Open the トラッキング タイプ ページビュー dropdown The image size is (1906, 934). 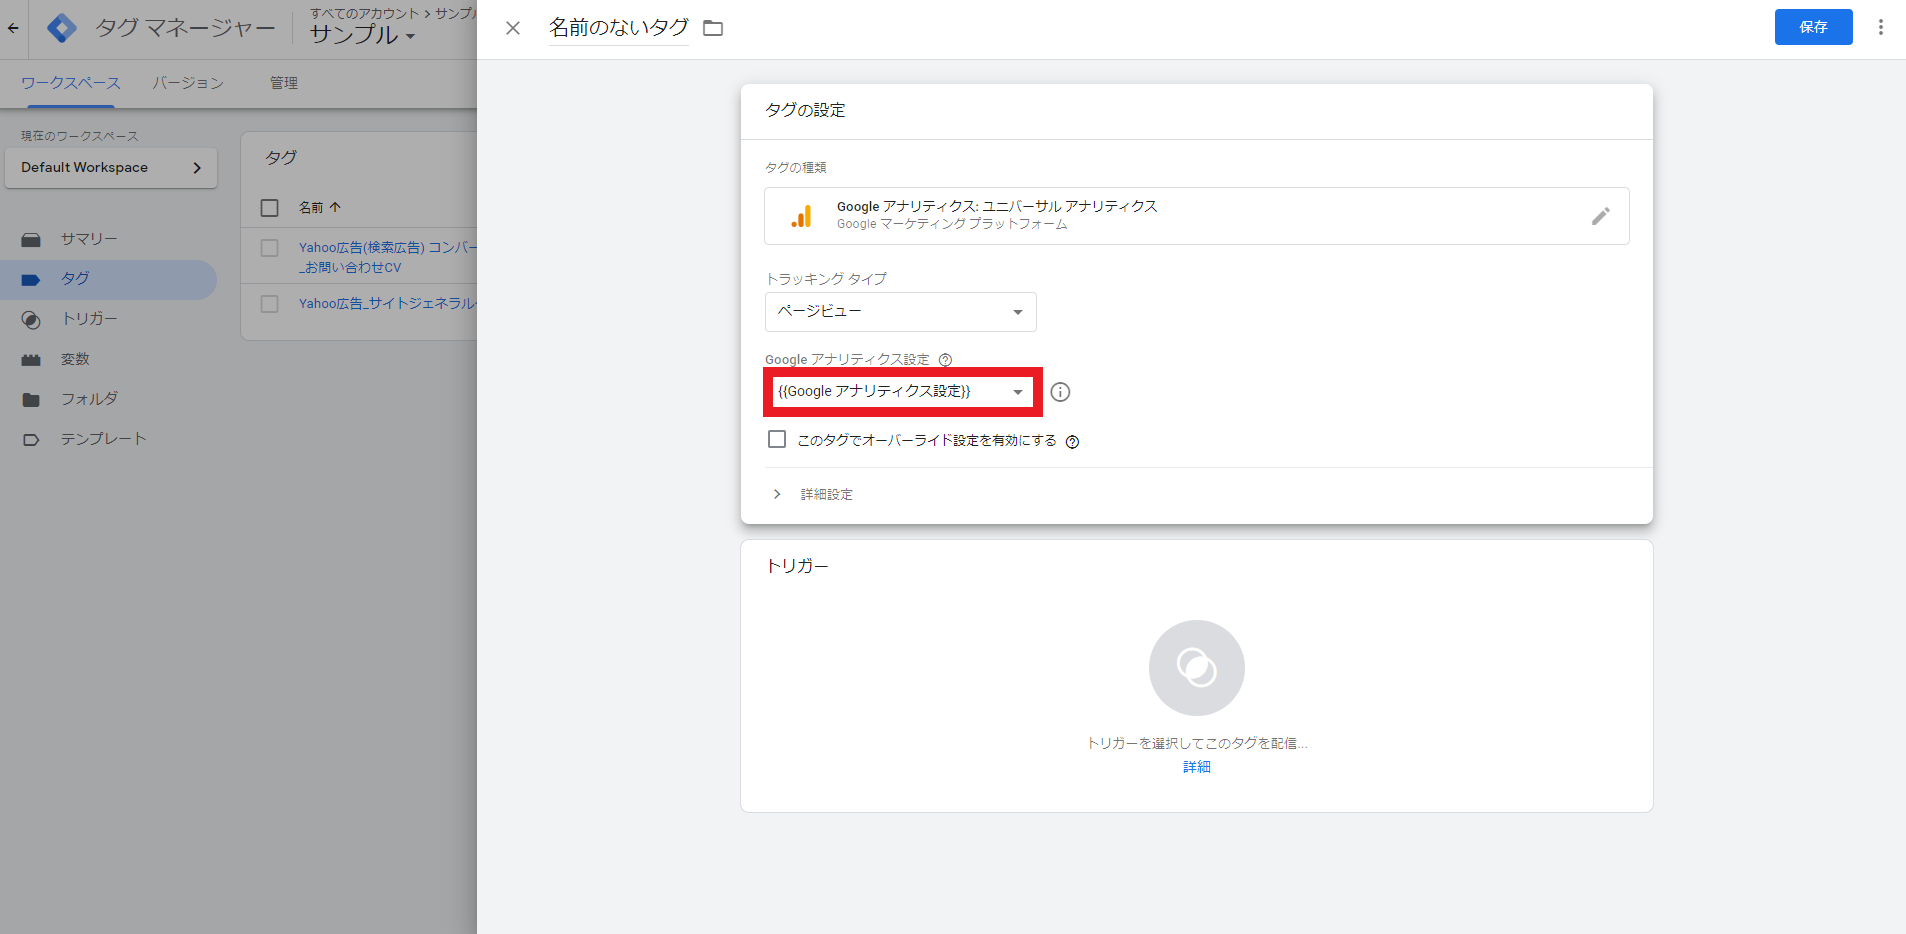coord(901,312)
